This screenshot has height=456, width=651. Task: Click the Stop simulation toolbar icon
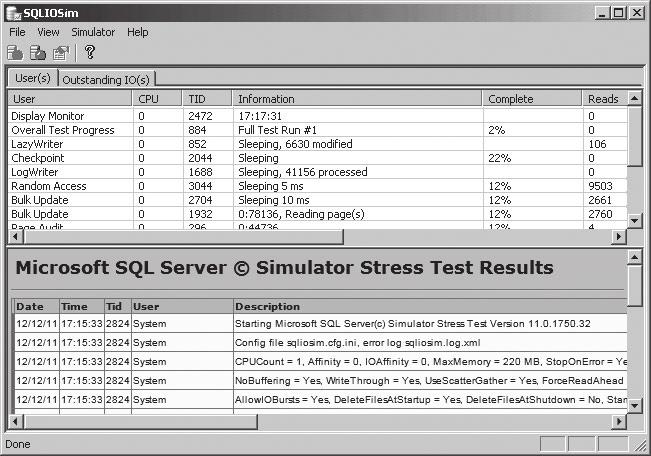(38, 53)
